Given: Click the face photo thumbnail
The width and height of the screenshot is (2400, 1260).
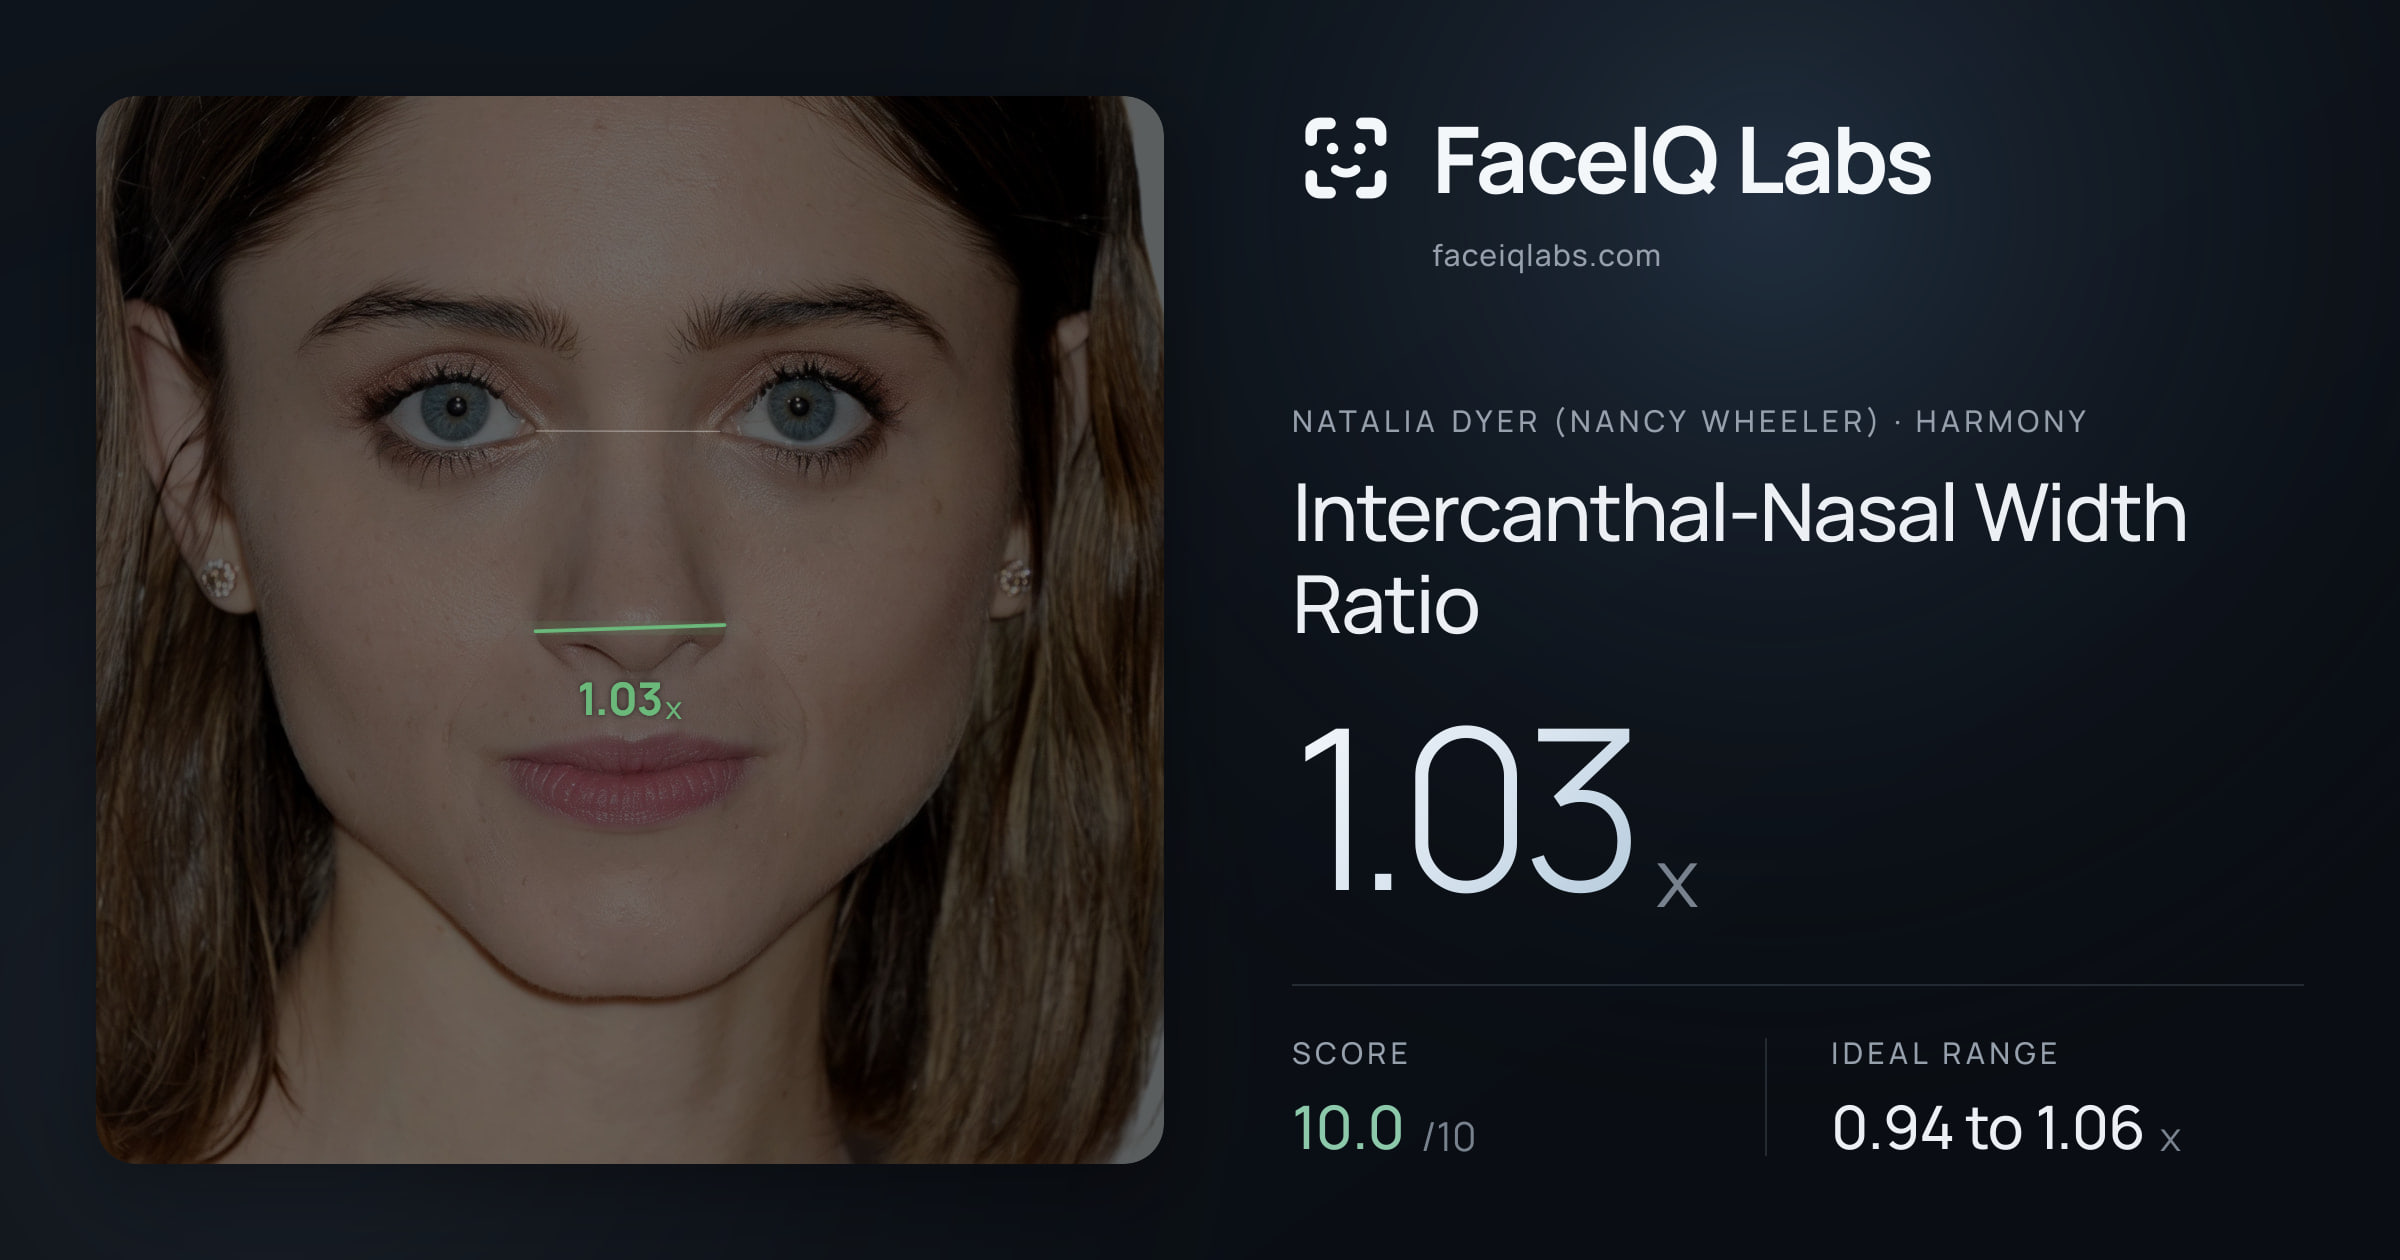Looking at the screenshot, I should coord(630,629).
